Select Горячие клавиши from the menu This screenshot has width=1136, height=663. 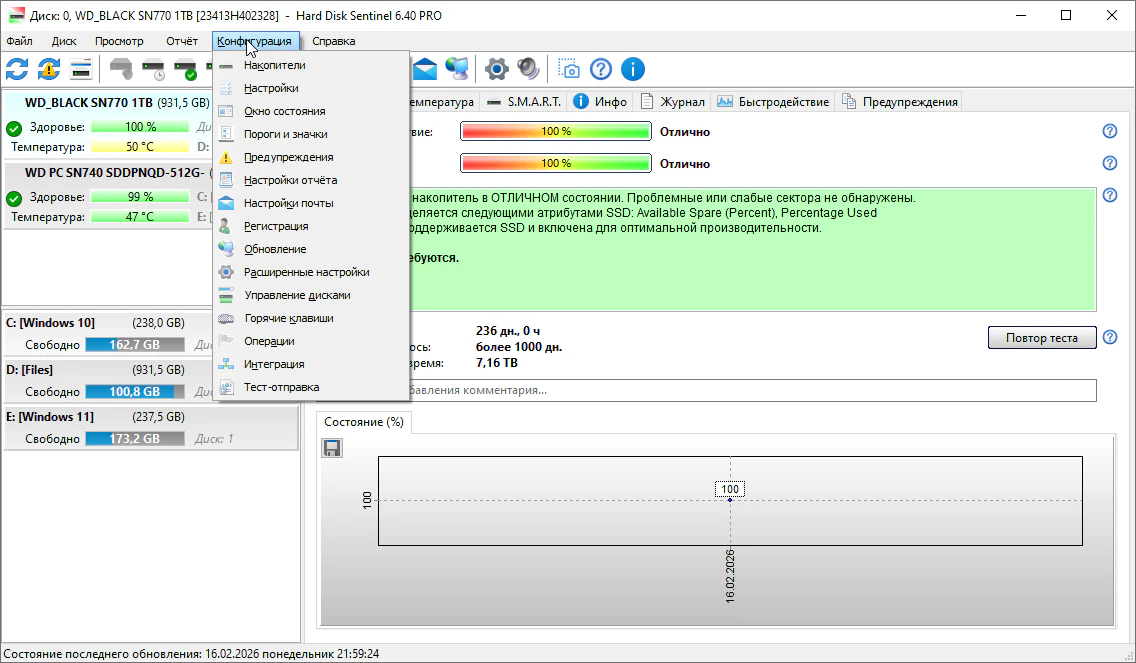click(289, 318)
